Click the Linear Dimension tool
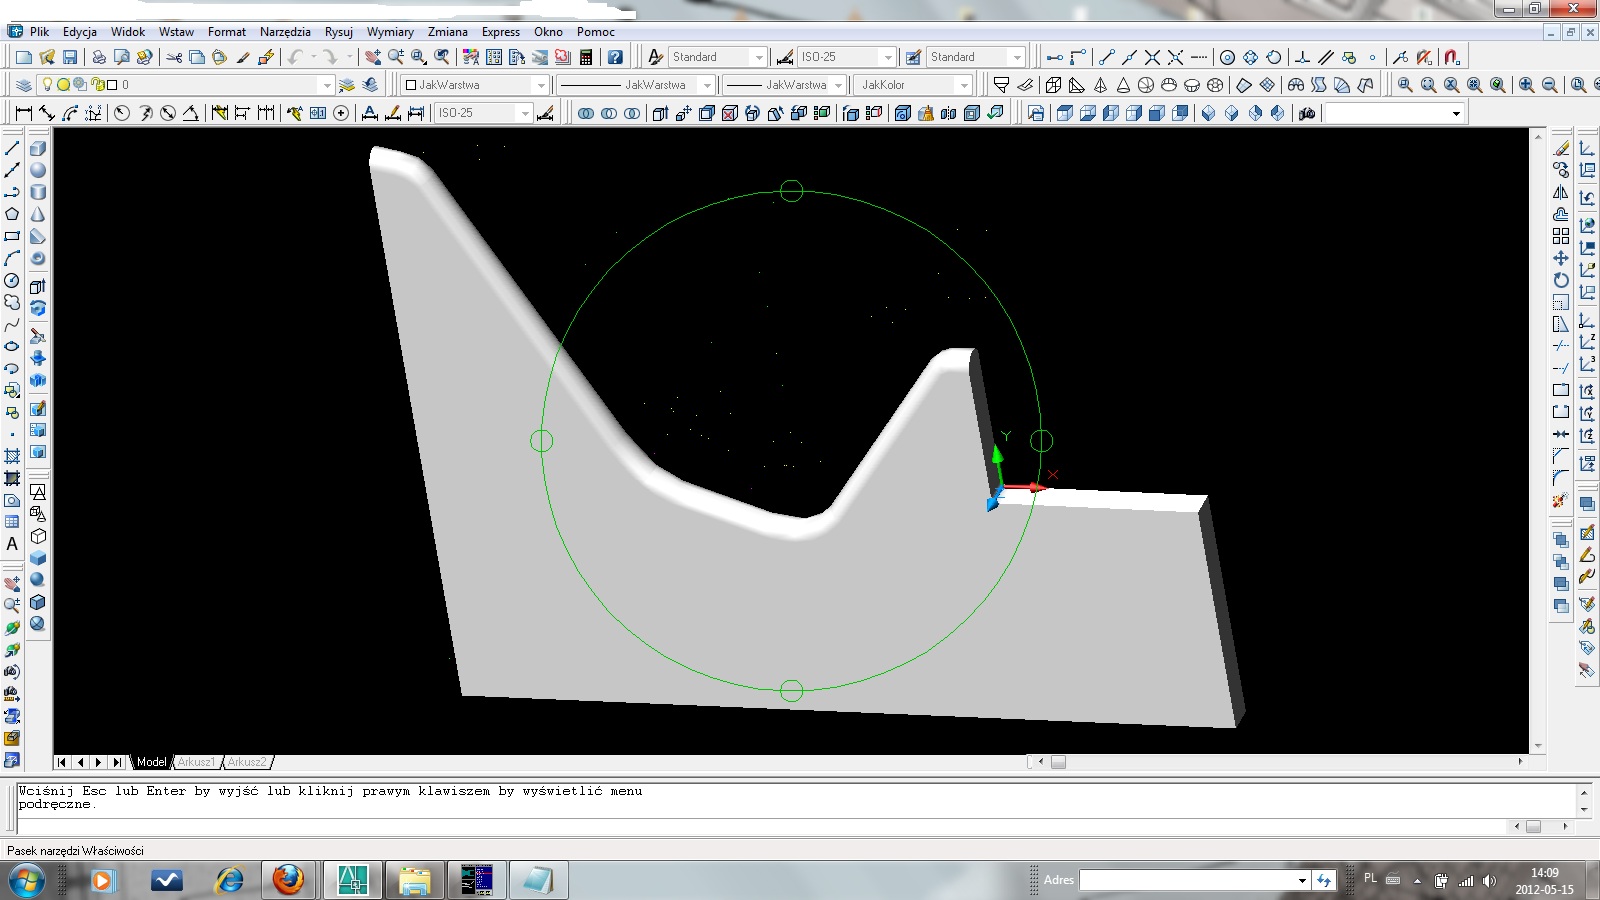1600x900 pixels. tap(24, 113)
